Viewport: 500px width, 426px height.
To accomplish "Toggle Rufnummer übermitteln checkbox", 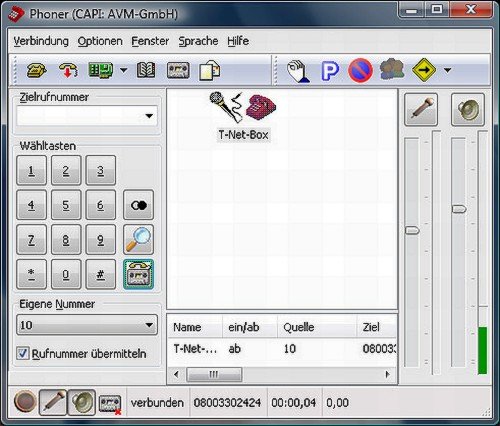I will click(x=23, y=353).
